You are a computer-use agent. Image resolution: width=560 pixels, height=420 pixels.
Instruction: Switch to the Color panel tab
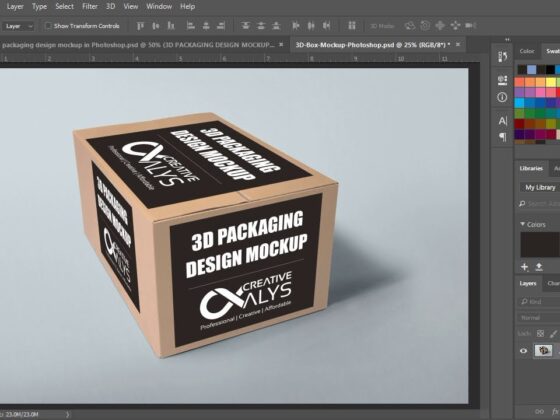(527, 51)
